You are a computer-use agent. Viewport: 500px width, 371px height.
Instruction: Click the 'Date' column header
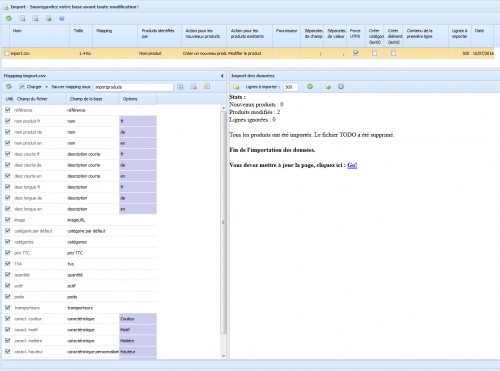coord(482,36)
